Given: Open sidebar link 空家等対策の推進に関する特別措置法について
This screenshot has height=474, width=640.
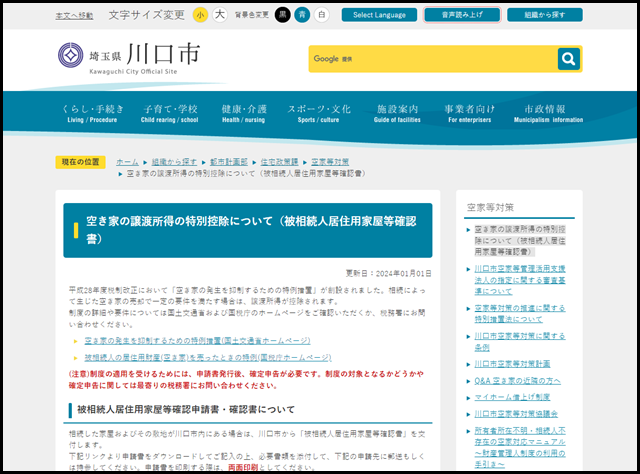Looking at the screenshot, I should pos(520,314).
